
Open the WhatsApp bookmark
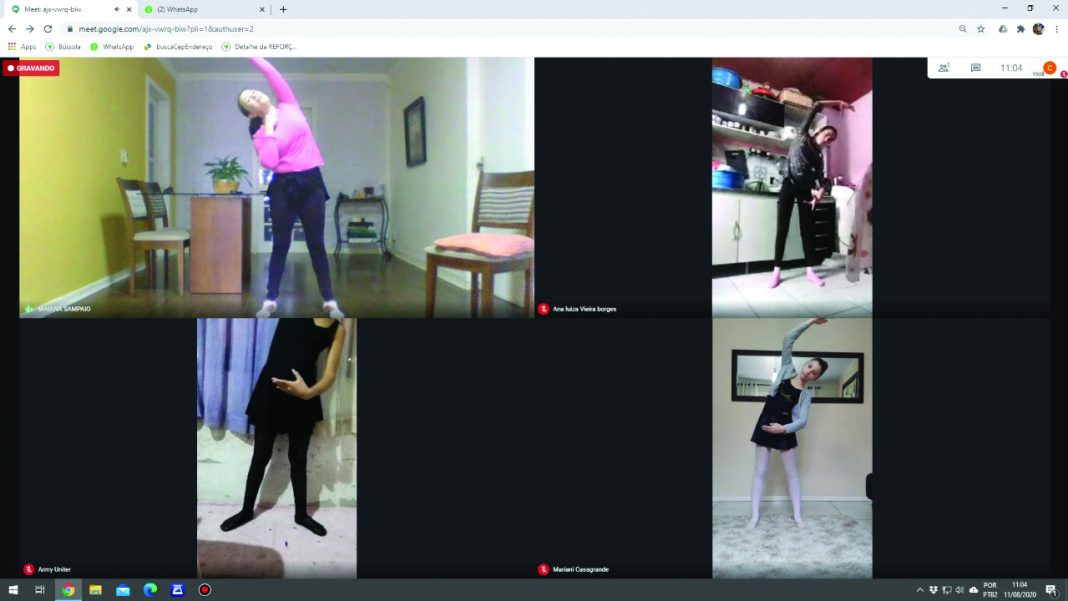(x=111, y=47)
